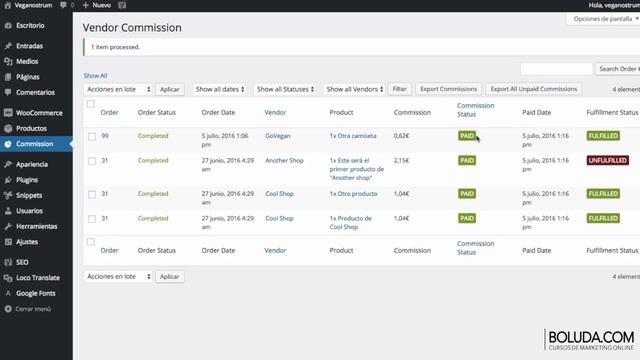The height and width of the screenshot is (360, 640).
Task: Open Show all Statuses dropdown
Action: tap(285, 89)
